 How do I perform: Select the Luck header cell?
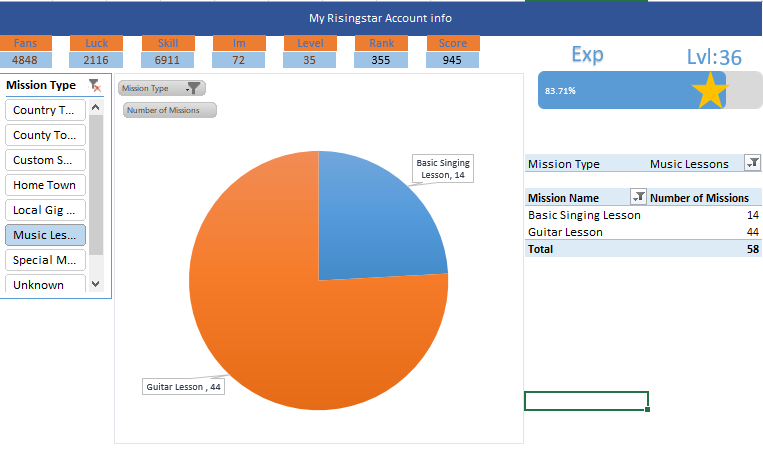point(96,43)
